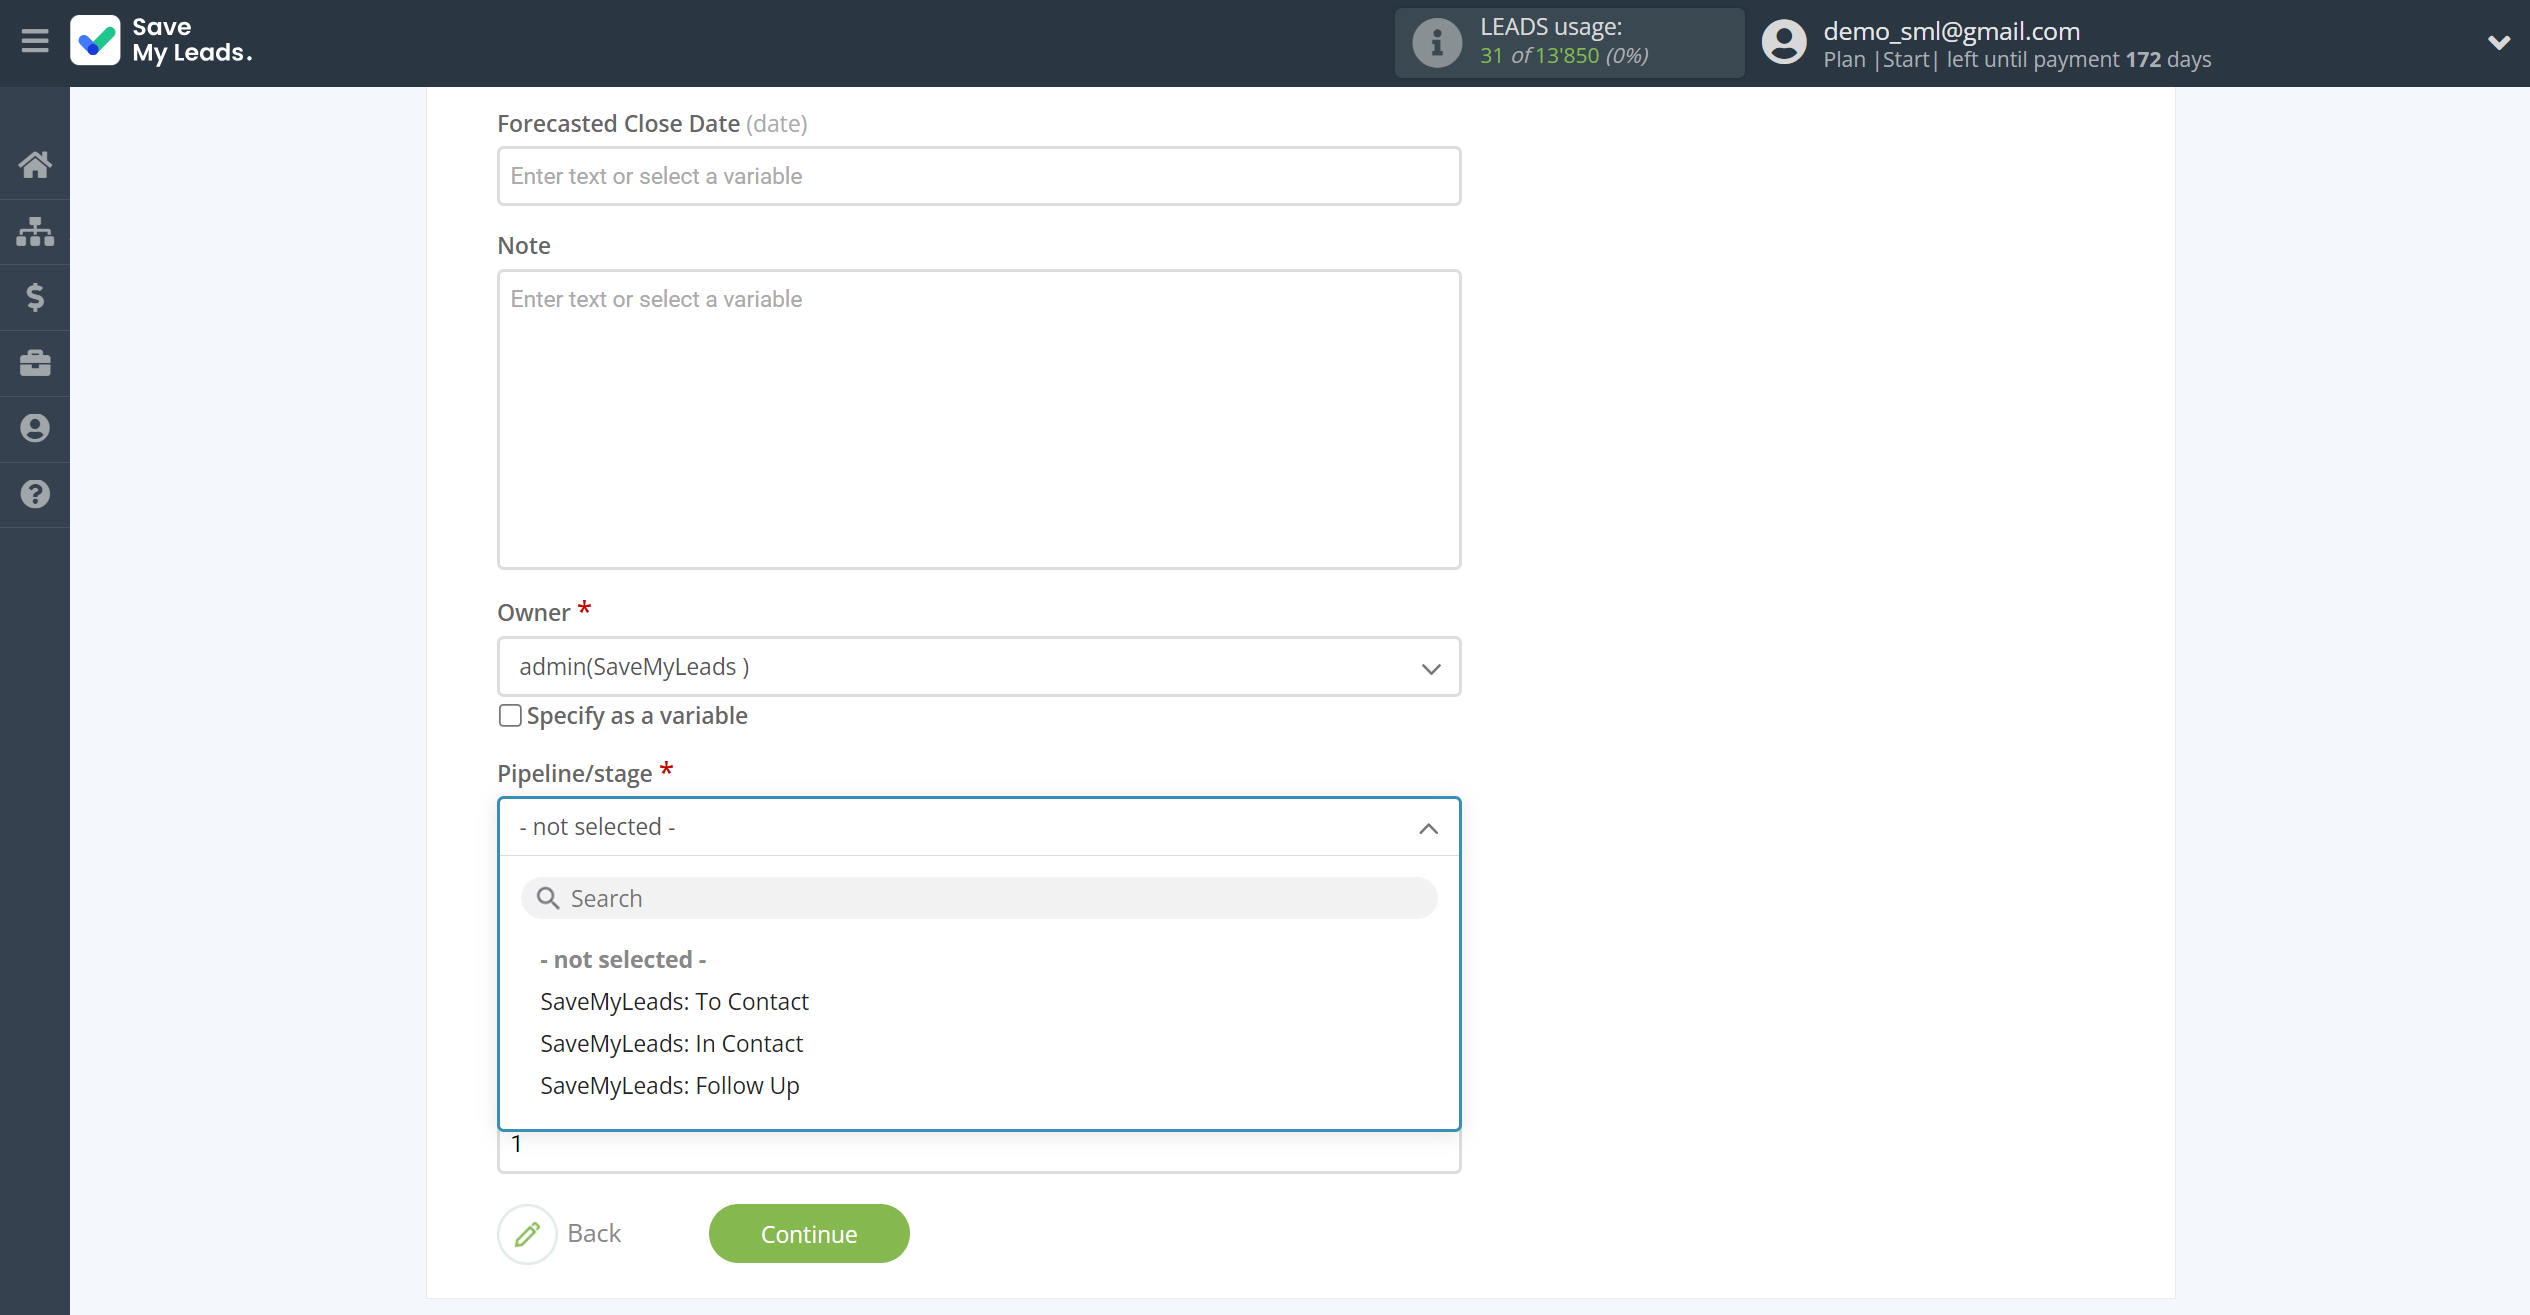This screenshot has width=2530, height=1315.
Task: Enable Specify as a variable checkbox
Action: tap(510, 715)
